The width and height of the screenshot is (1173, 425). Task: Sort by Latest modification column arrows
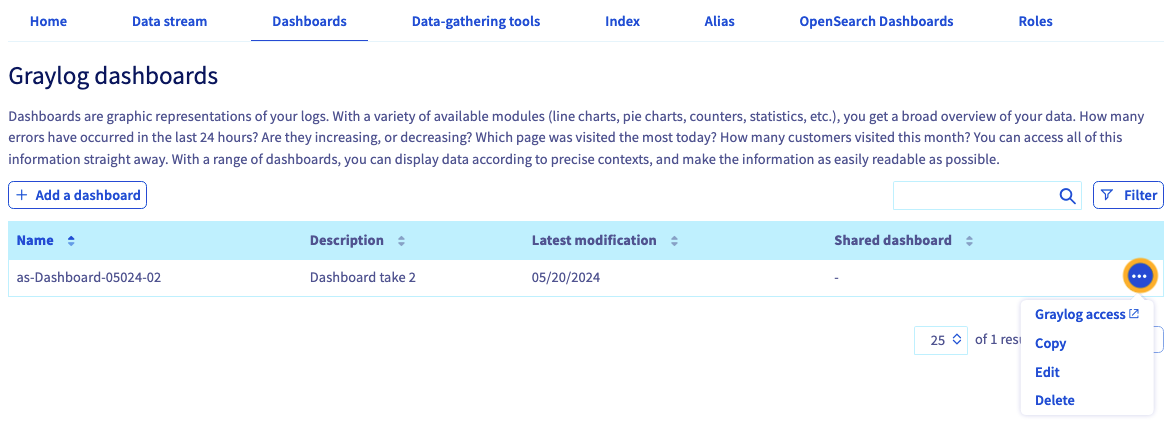click(x=674, y=241)
